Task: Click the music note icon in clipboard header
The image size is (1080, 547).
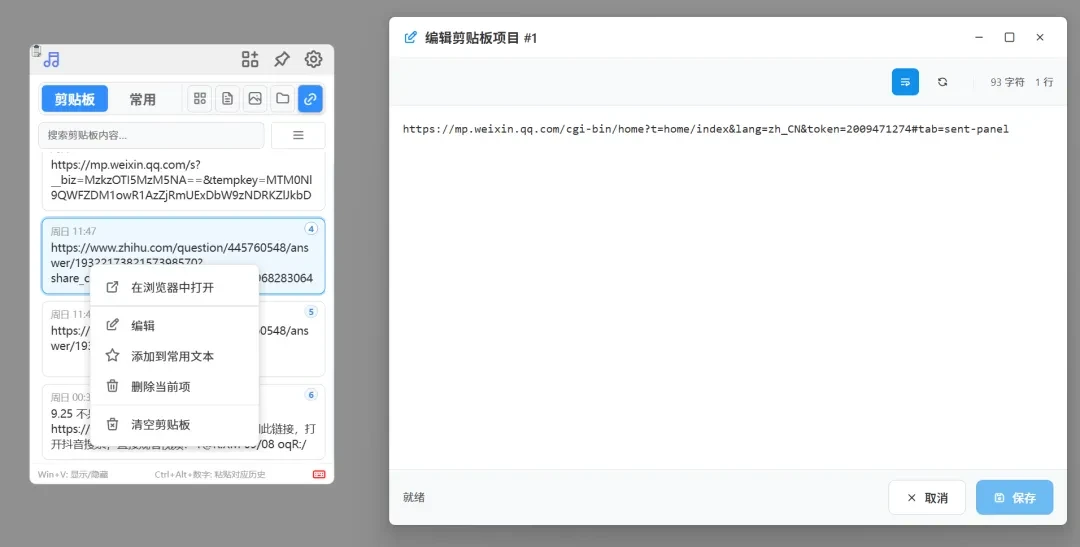Action: 52,59
